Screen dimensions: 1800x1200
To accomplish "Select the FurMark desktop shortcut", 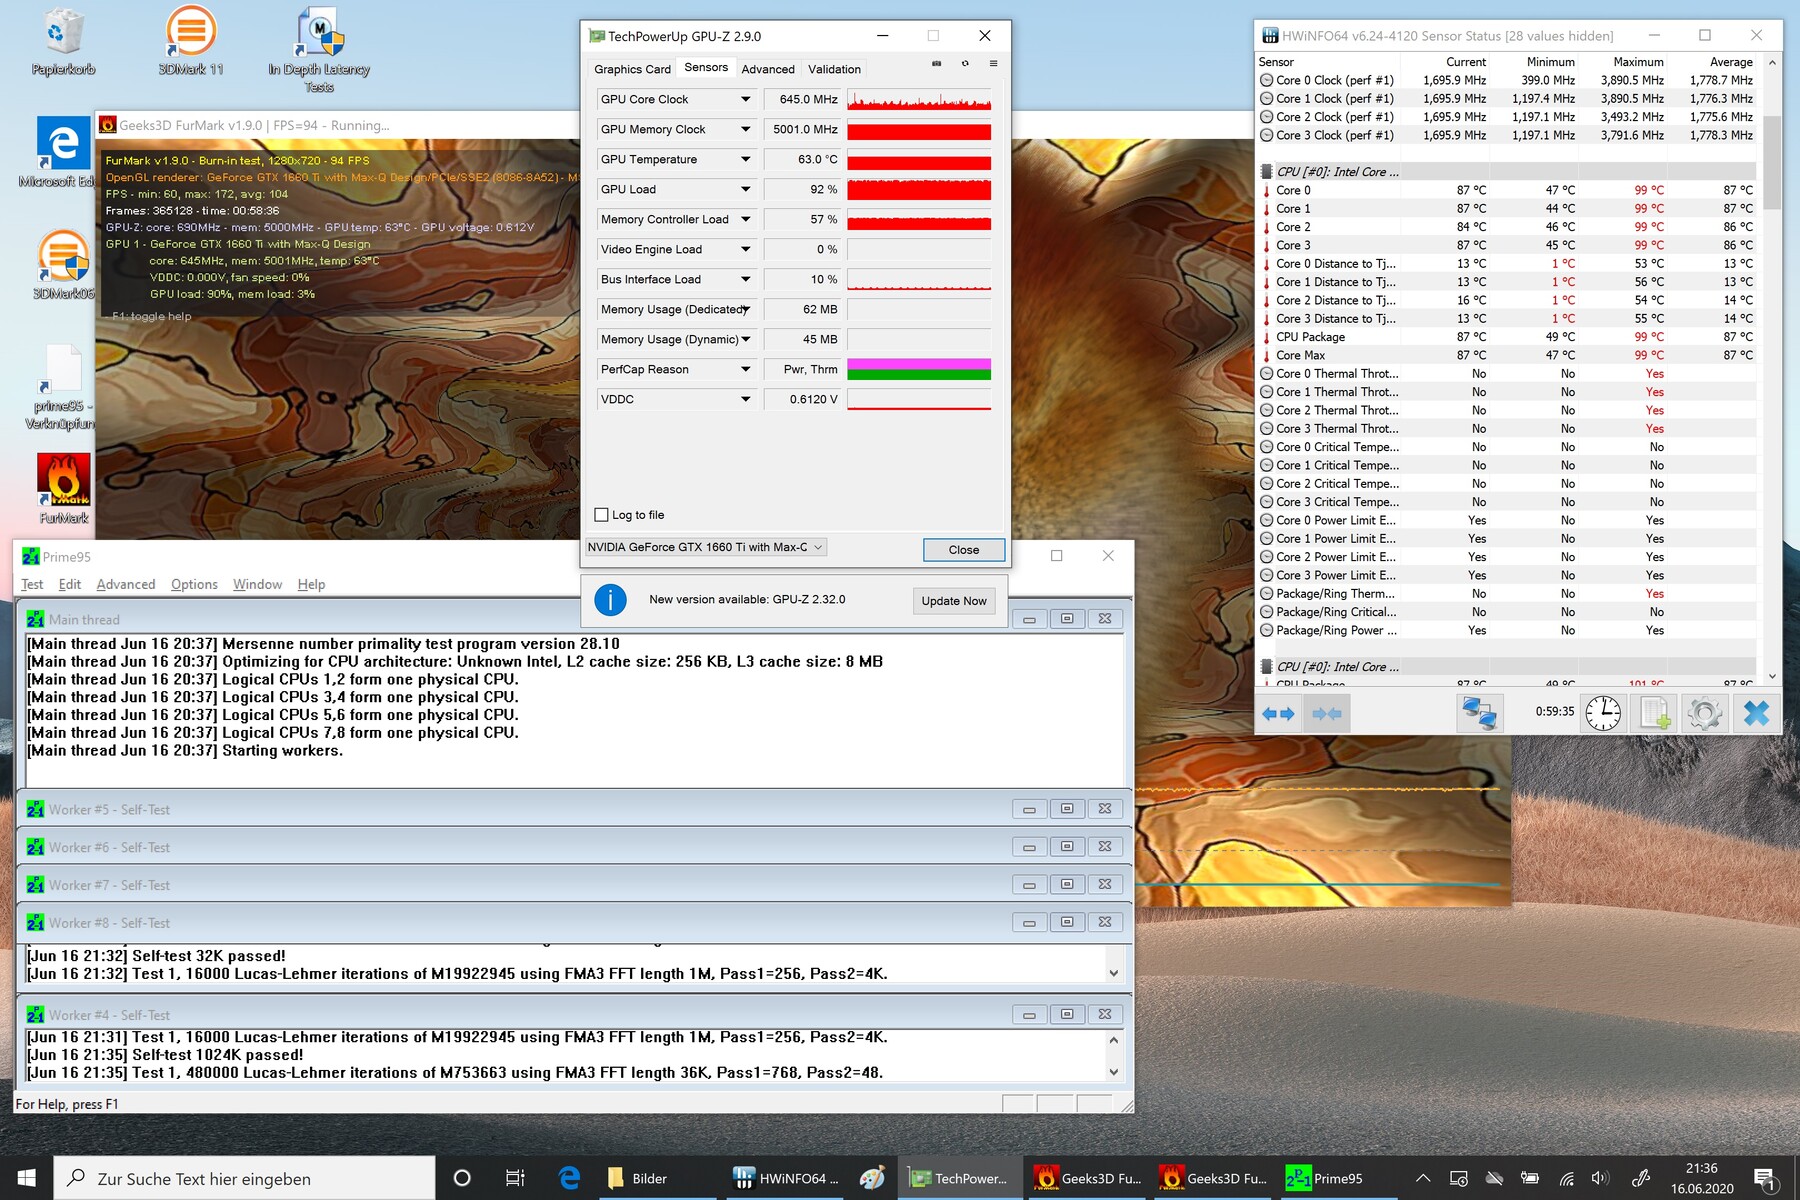I will (64, 488).
